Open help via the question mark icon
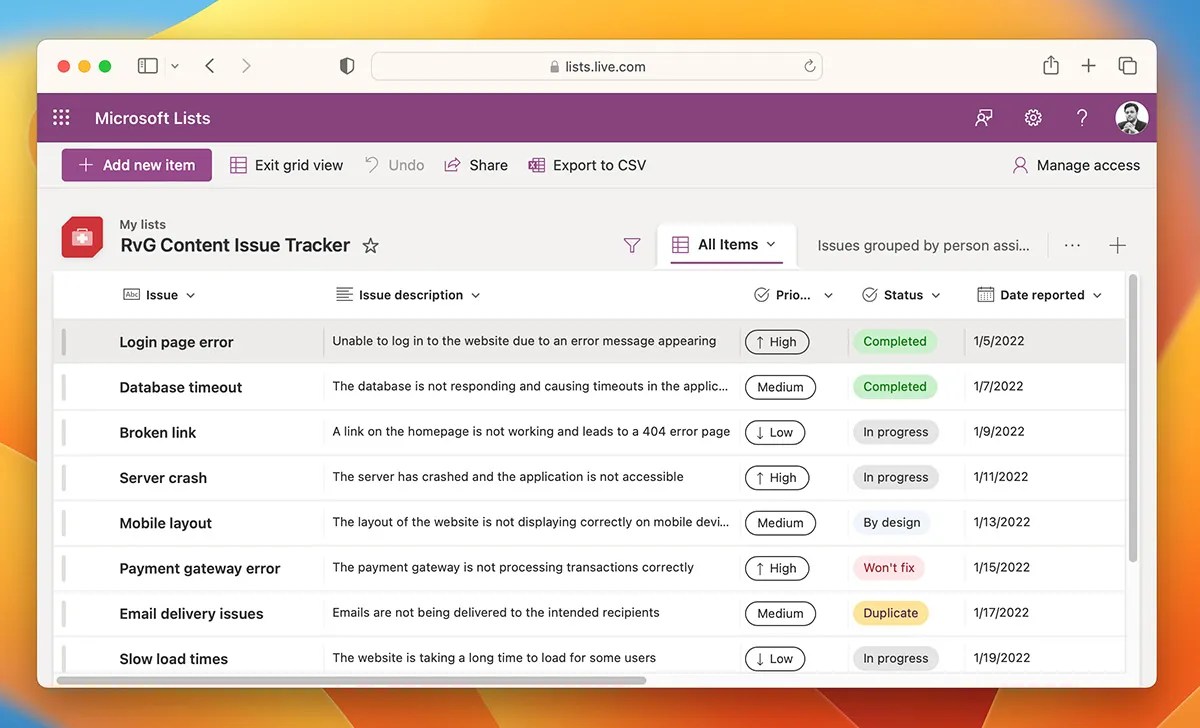 coord(1082,117)
